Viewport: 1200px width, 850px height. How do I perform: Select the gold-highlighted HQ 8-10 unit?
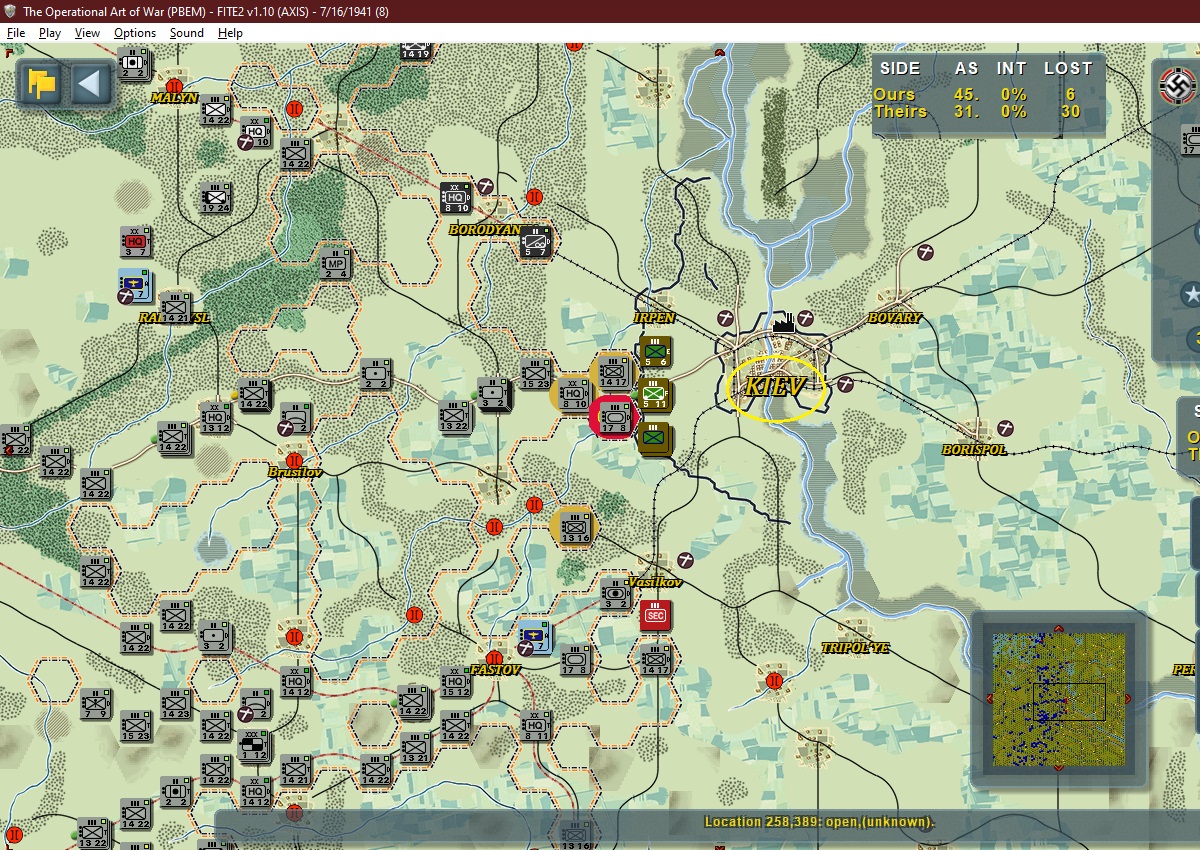coord(573,395)
